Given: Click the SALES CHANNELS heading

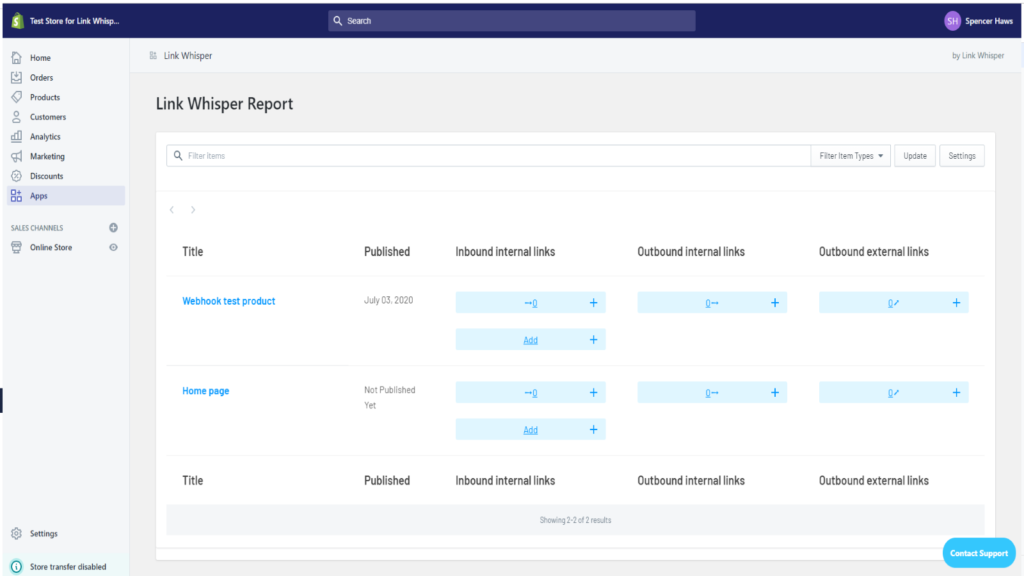Looking at the screenshot, I should tap(37, 228).
